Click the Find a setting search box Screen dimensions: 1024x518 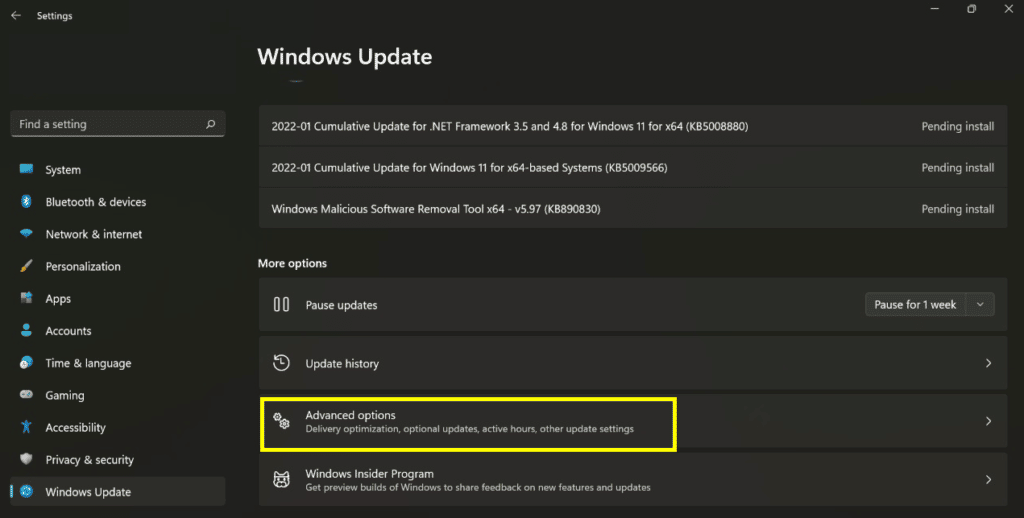108,125
